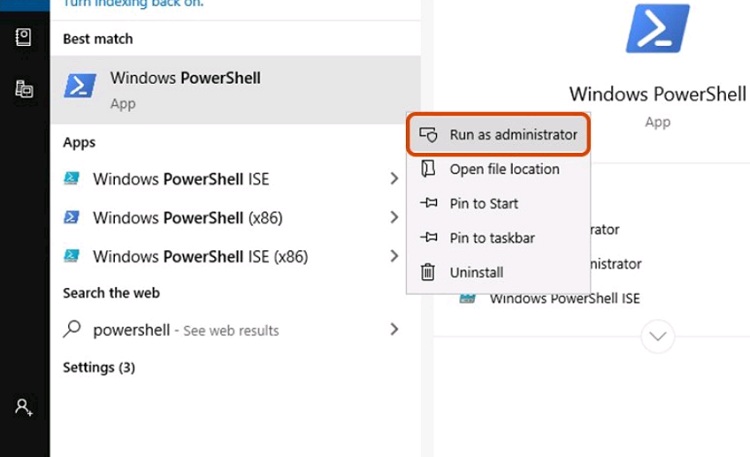This screenshot has height=457, width=750.
Task: Open the devices icon in left sidebar
Action: [24, 89]
